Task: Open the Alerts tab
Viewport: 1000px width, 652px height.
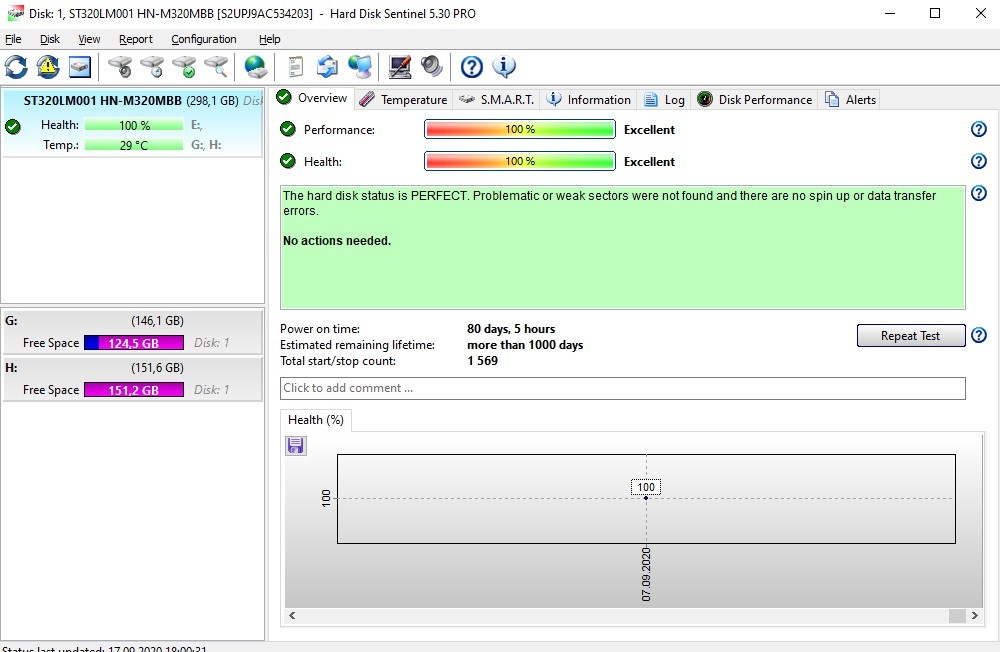Action: click(x=850, y=100)
